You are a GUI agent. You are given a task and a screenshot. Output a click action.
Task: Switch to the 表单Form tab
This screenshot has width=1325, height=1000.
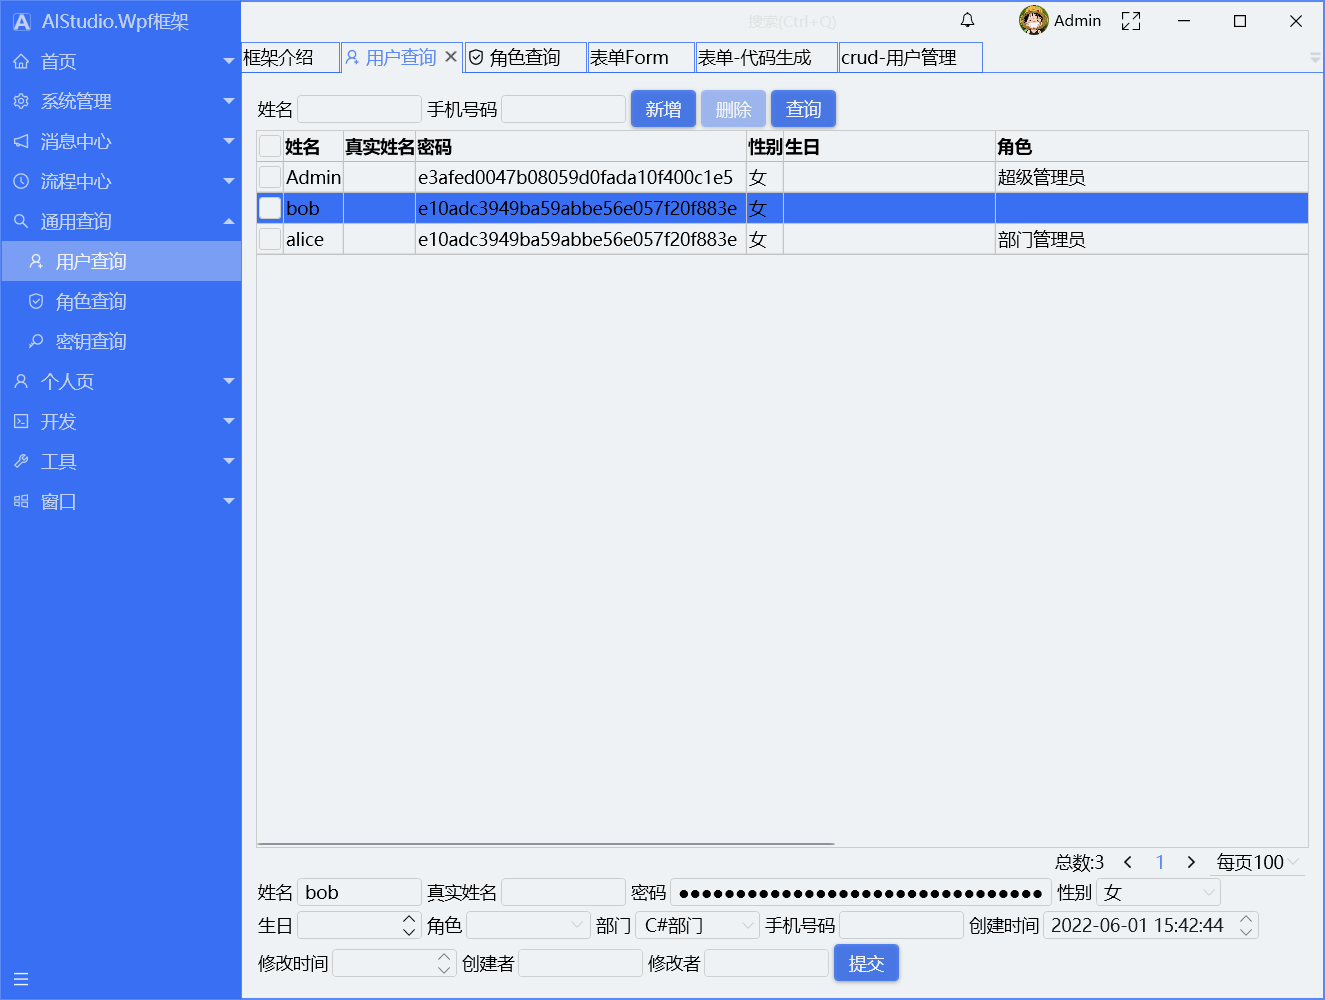641,58
